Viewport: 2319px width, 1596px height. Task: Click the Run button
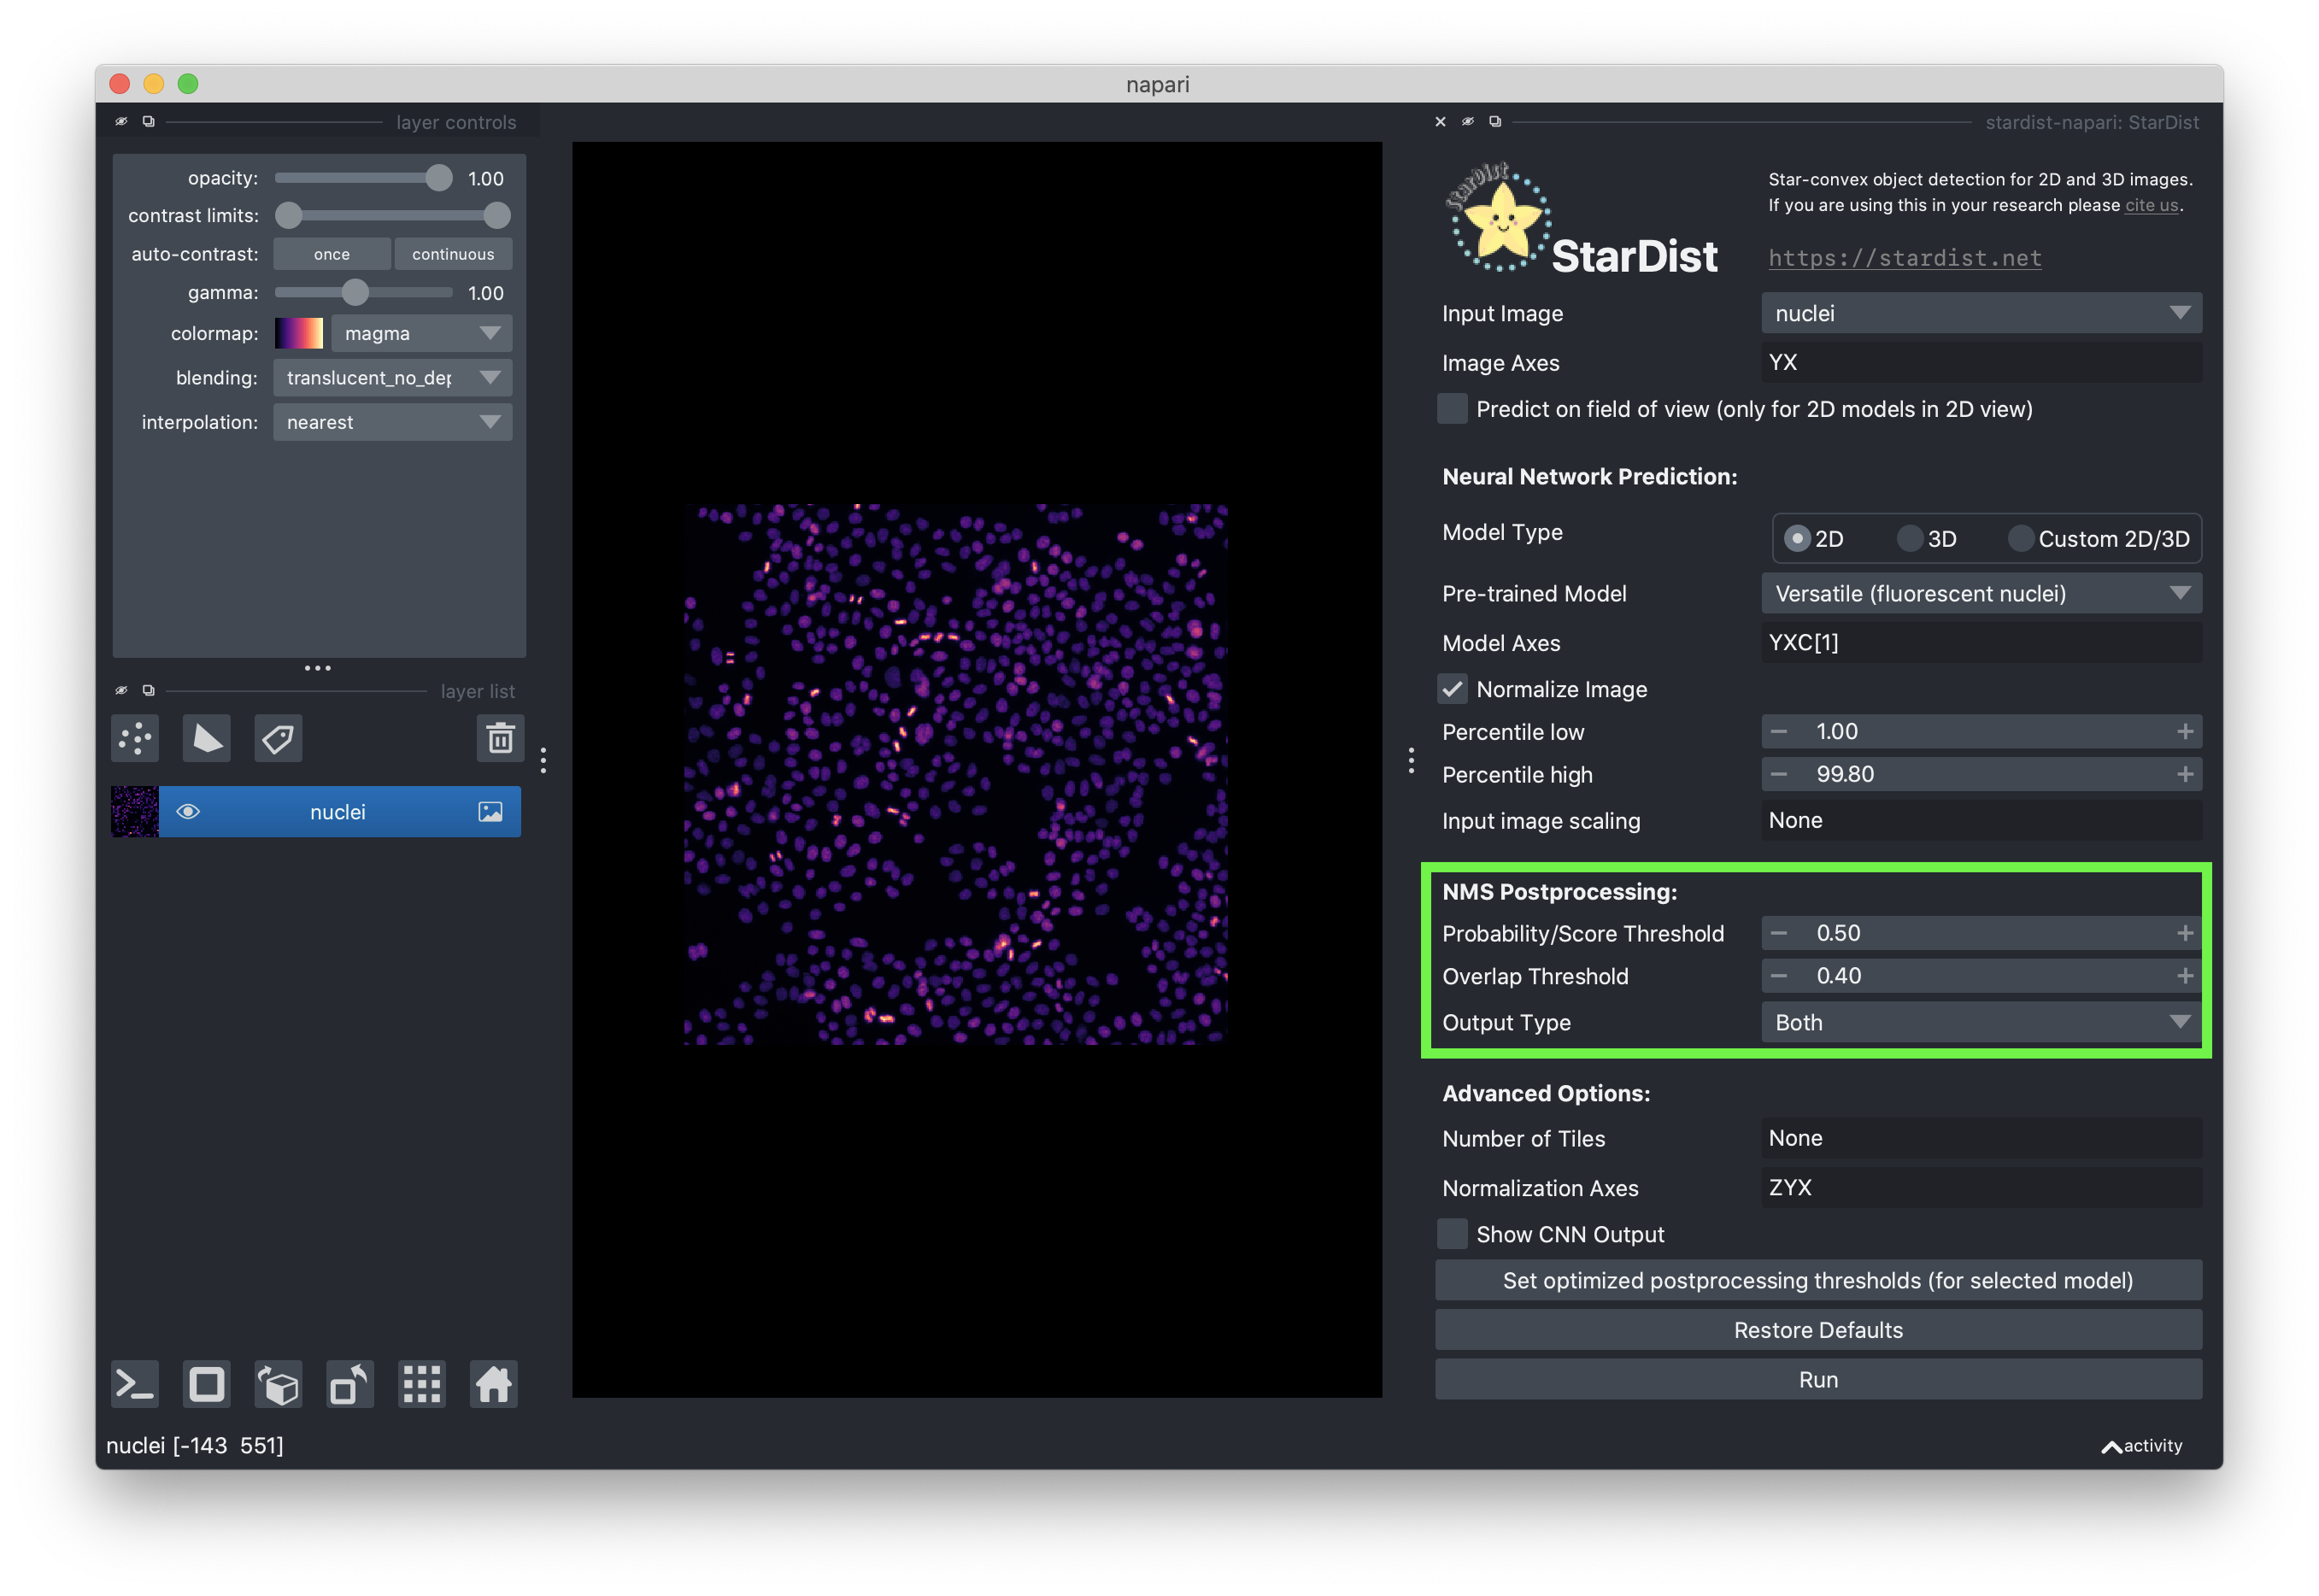[x=1818, y=1380]
